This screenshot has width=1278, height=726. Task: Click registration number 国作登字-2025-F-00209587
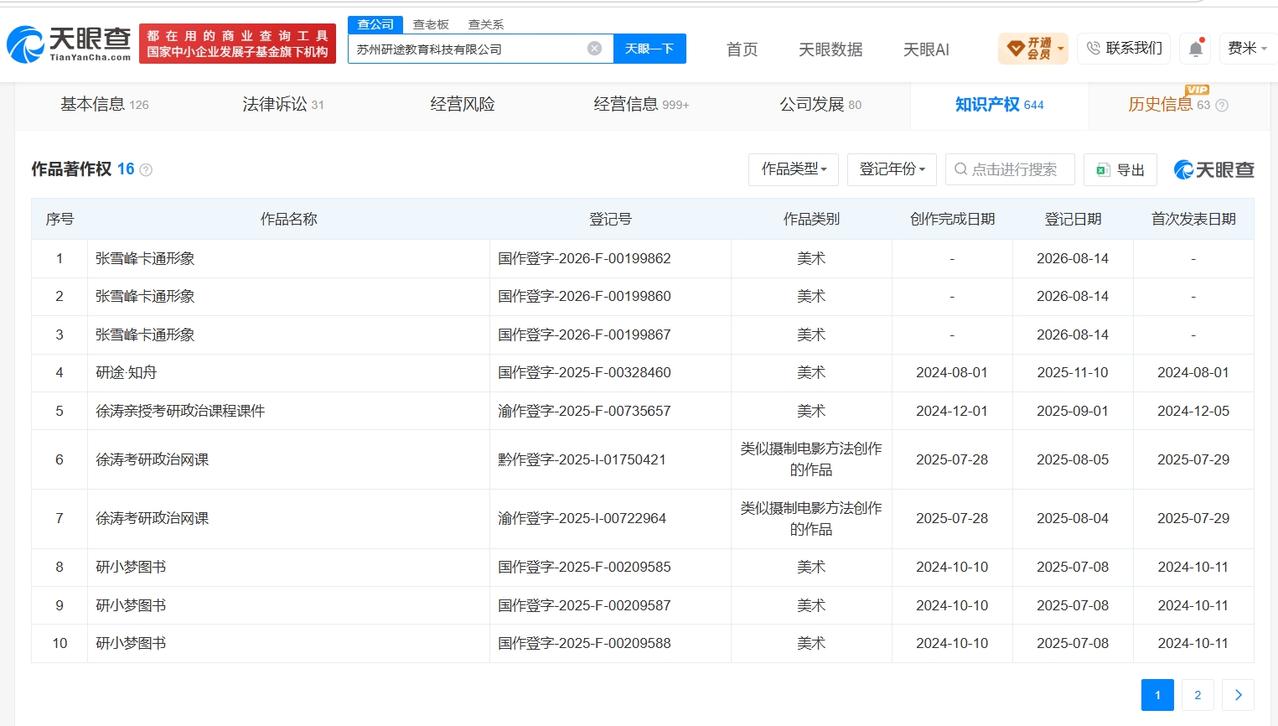(x=584, y=605)
